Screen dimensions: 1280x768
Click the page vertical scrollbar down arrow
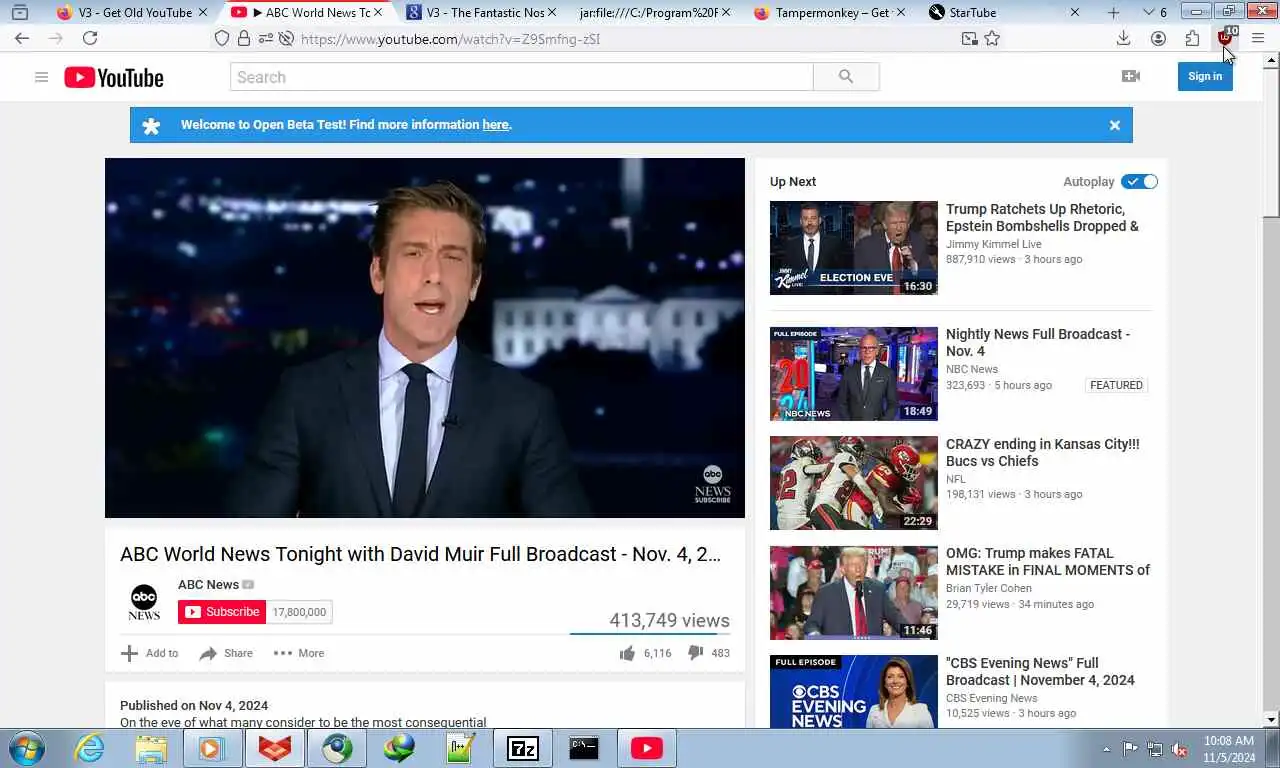[1271, 719]
